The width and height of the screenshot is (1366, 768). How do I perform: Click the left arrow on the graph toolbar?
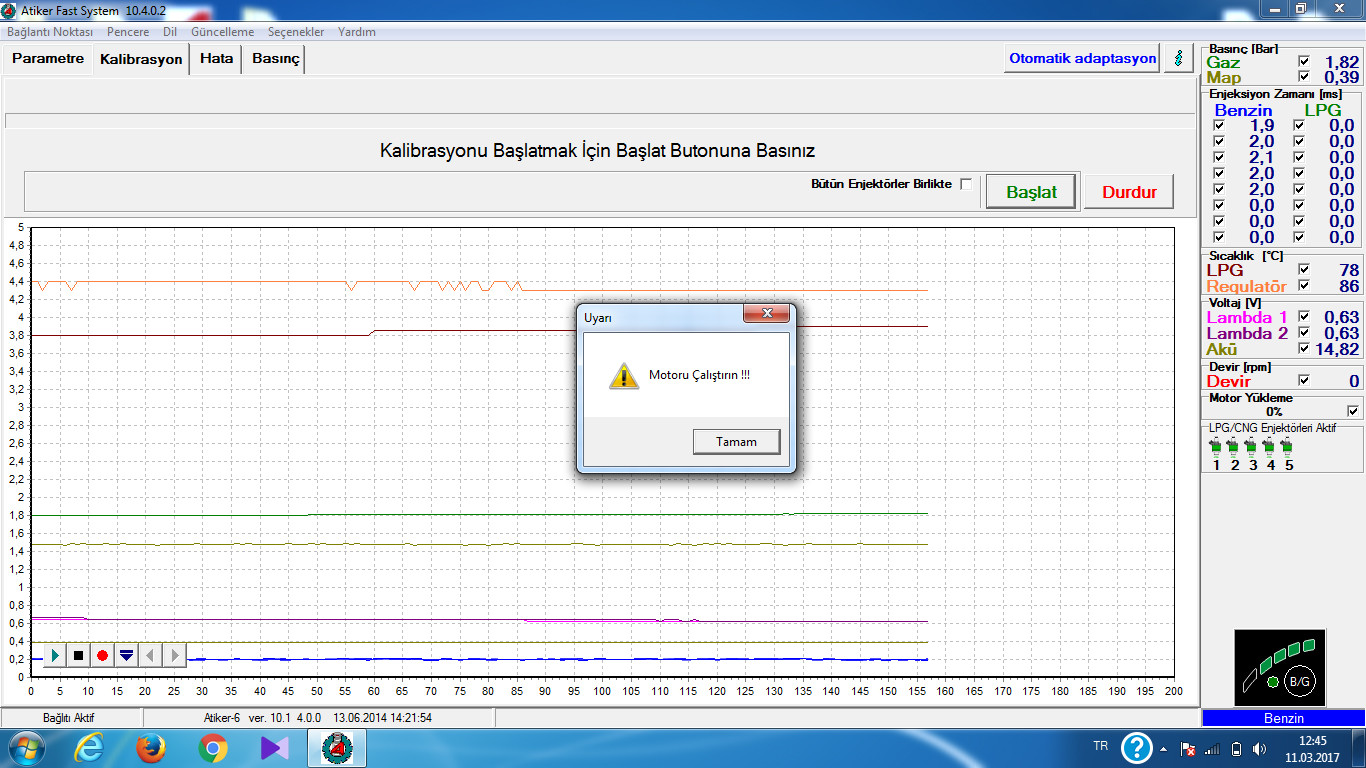[150, 655]
